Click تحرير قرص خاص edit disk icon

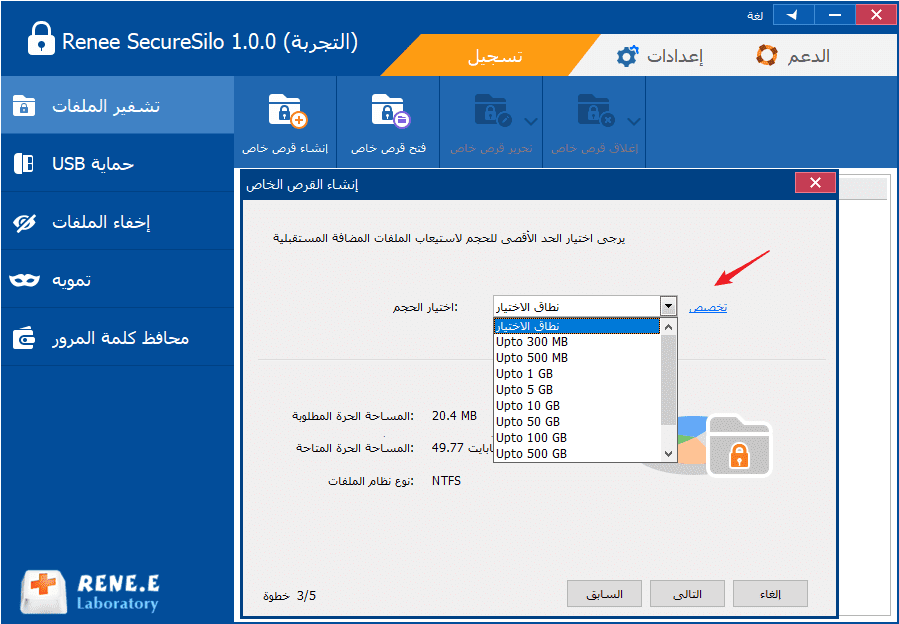coord(493,111)
